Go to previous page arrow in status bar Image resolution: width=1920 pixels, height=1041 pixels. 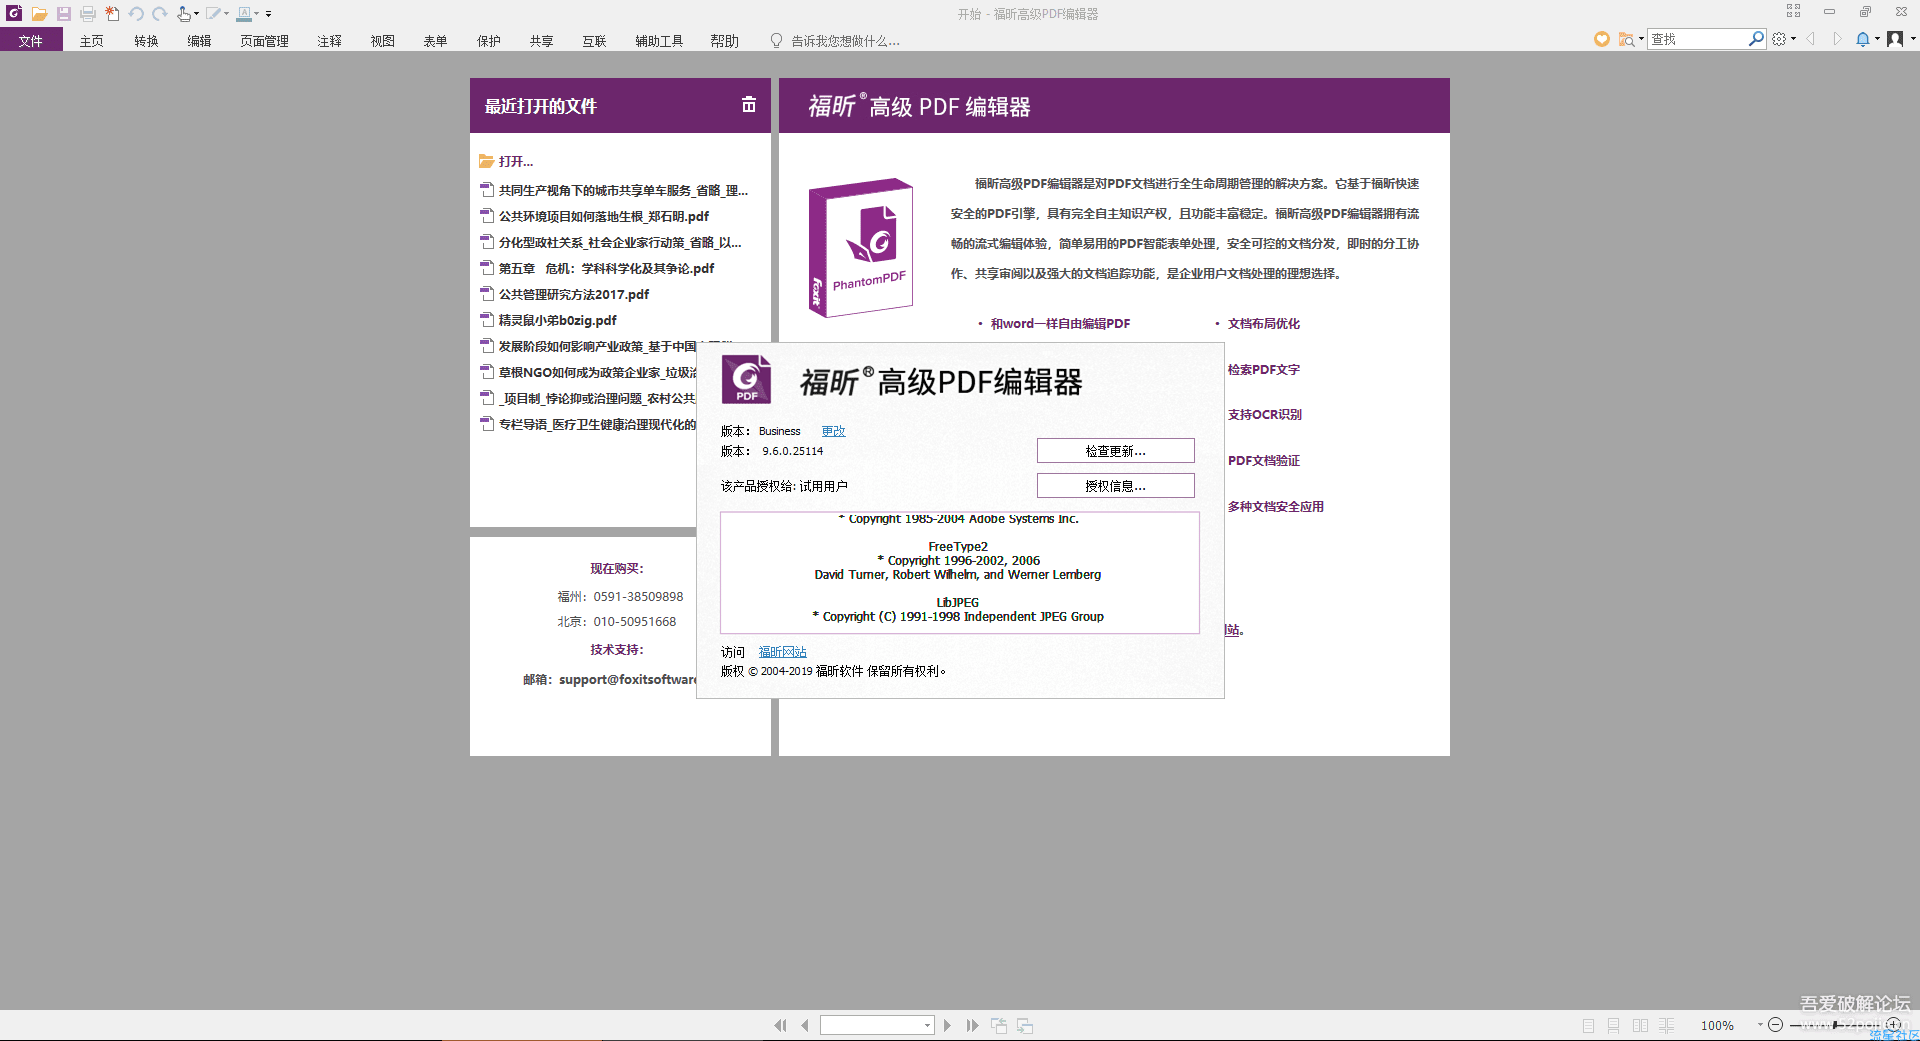coord(805,1025)
